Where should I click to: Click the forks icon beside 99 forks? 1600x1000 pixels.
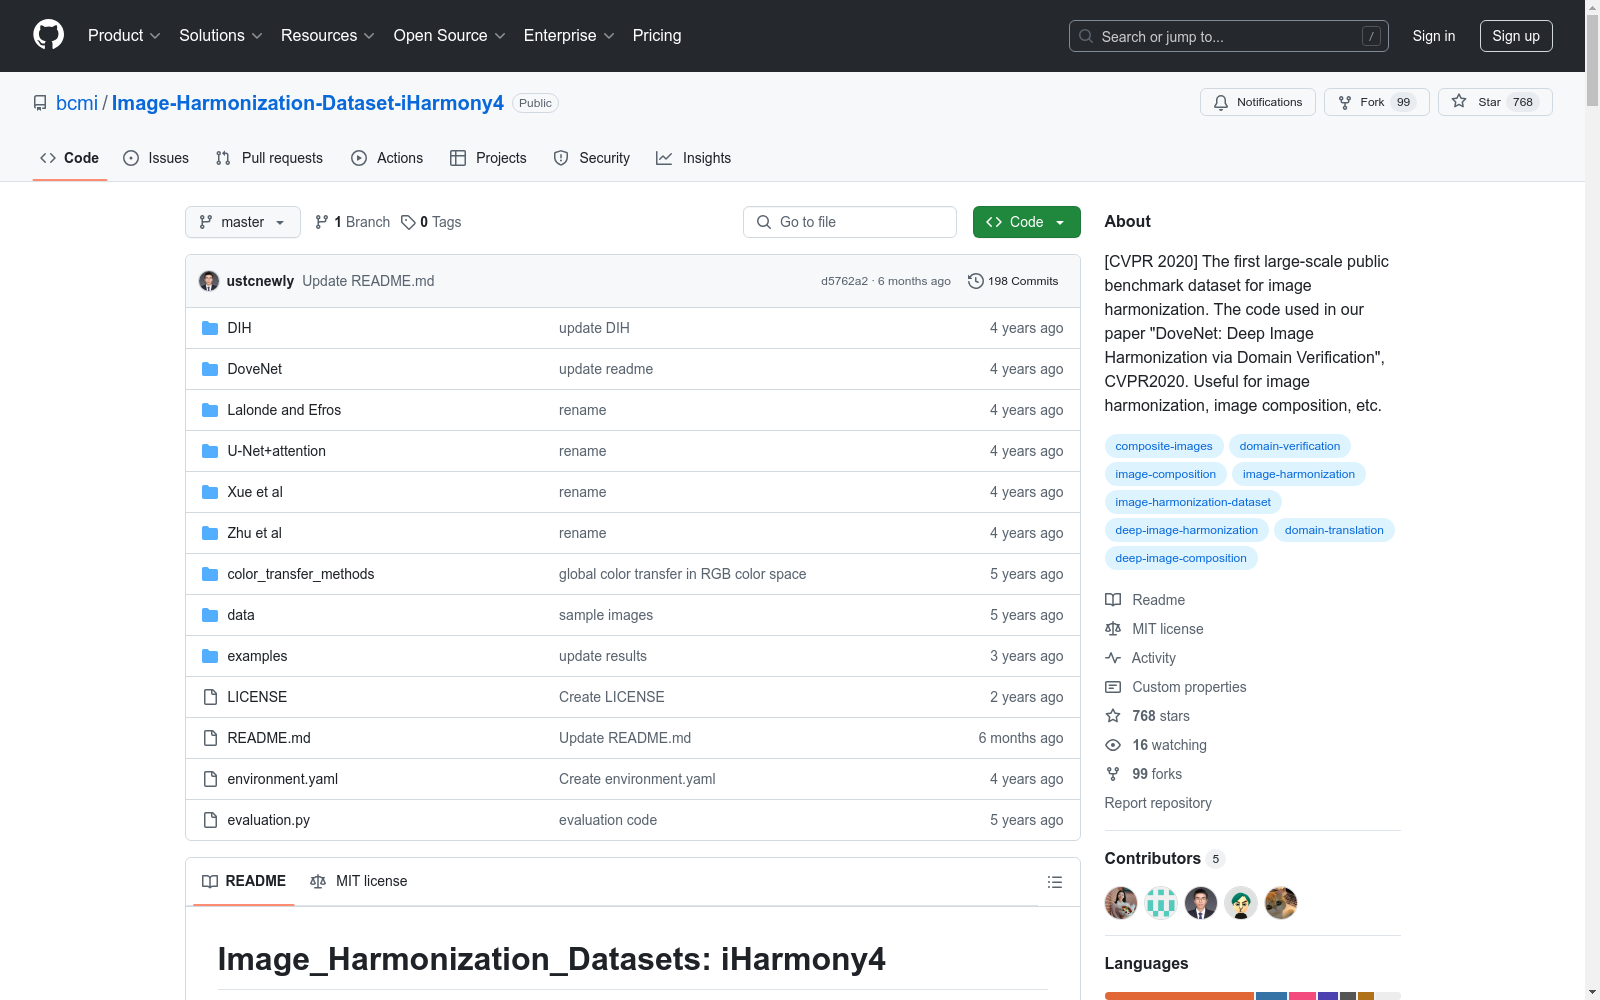[1113, 774]
